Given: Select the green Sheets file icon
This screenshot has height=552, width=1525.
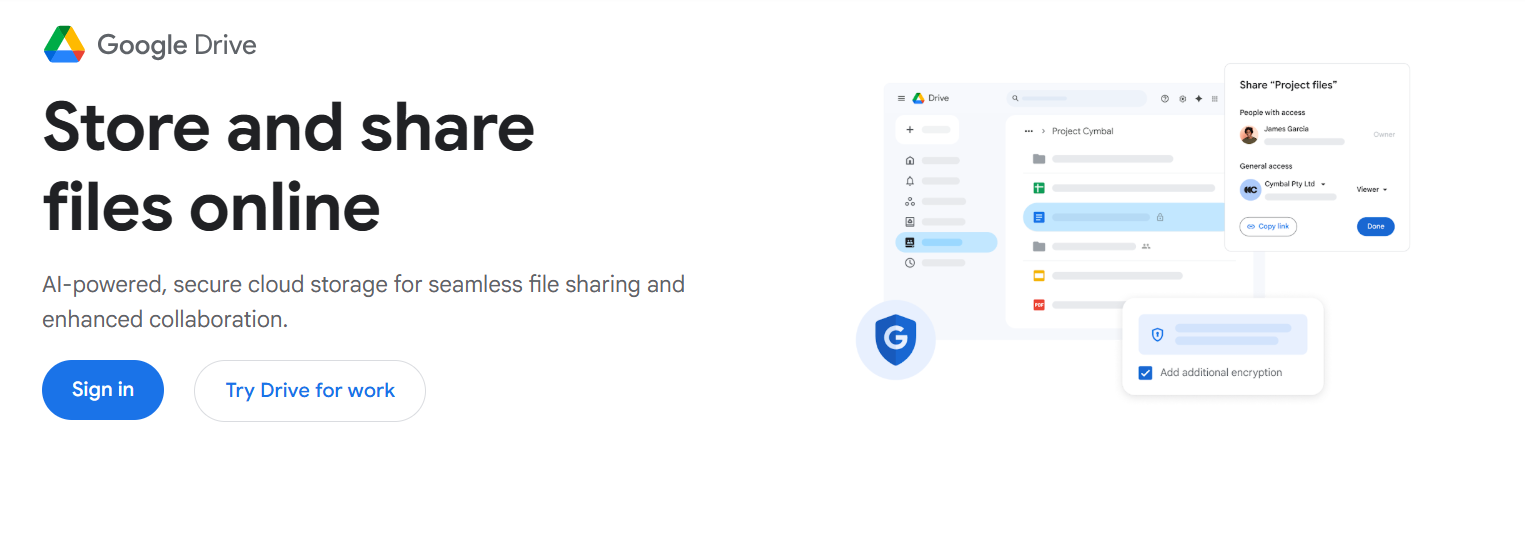Looking at the screenshot, I should pyautogui.click(x=1039, y=188).
